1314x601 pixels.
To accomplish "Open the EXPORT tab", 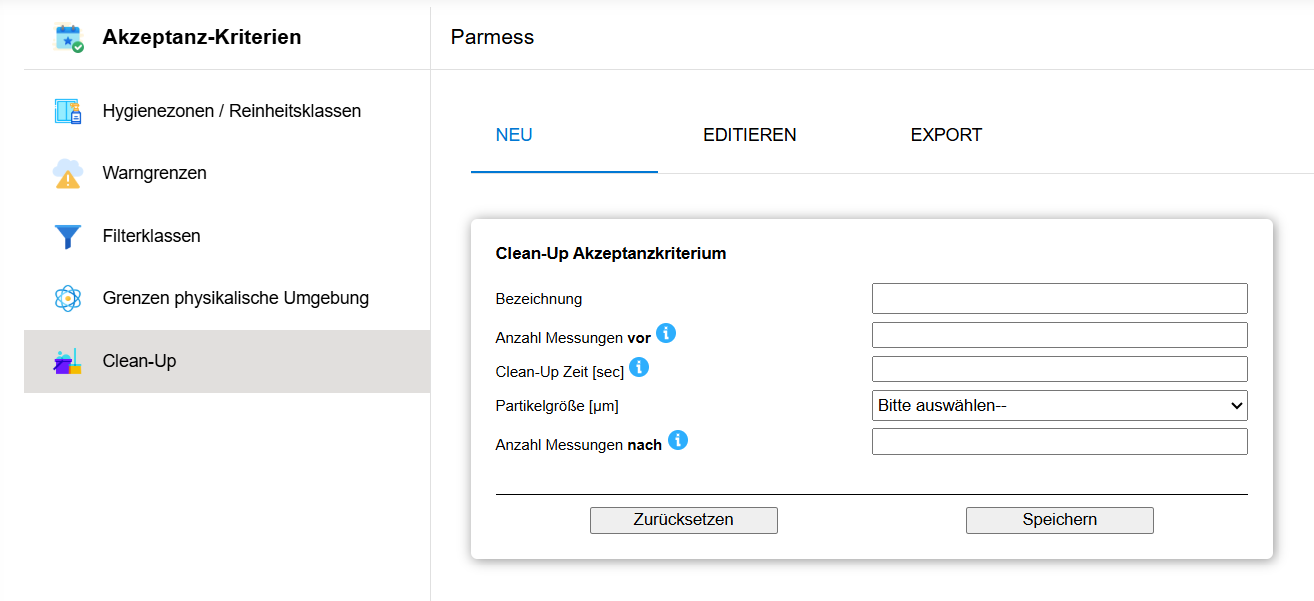I will click(945, 134).
